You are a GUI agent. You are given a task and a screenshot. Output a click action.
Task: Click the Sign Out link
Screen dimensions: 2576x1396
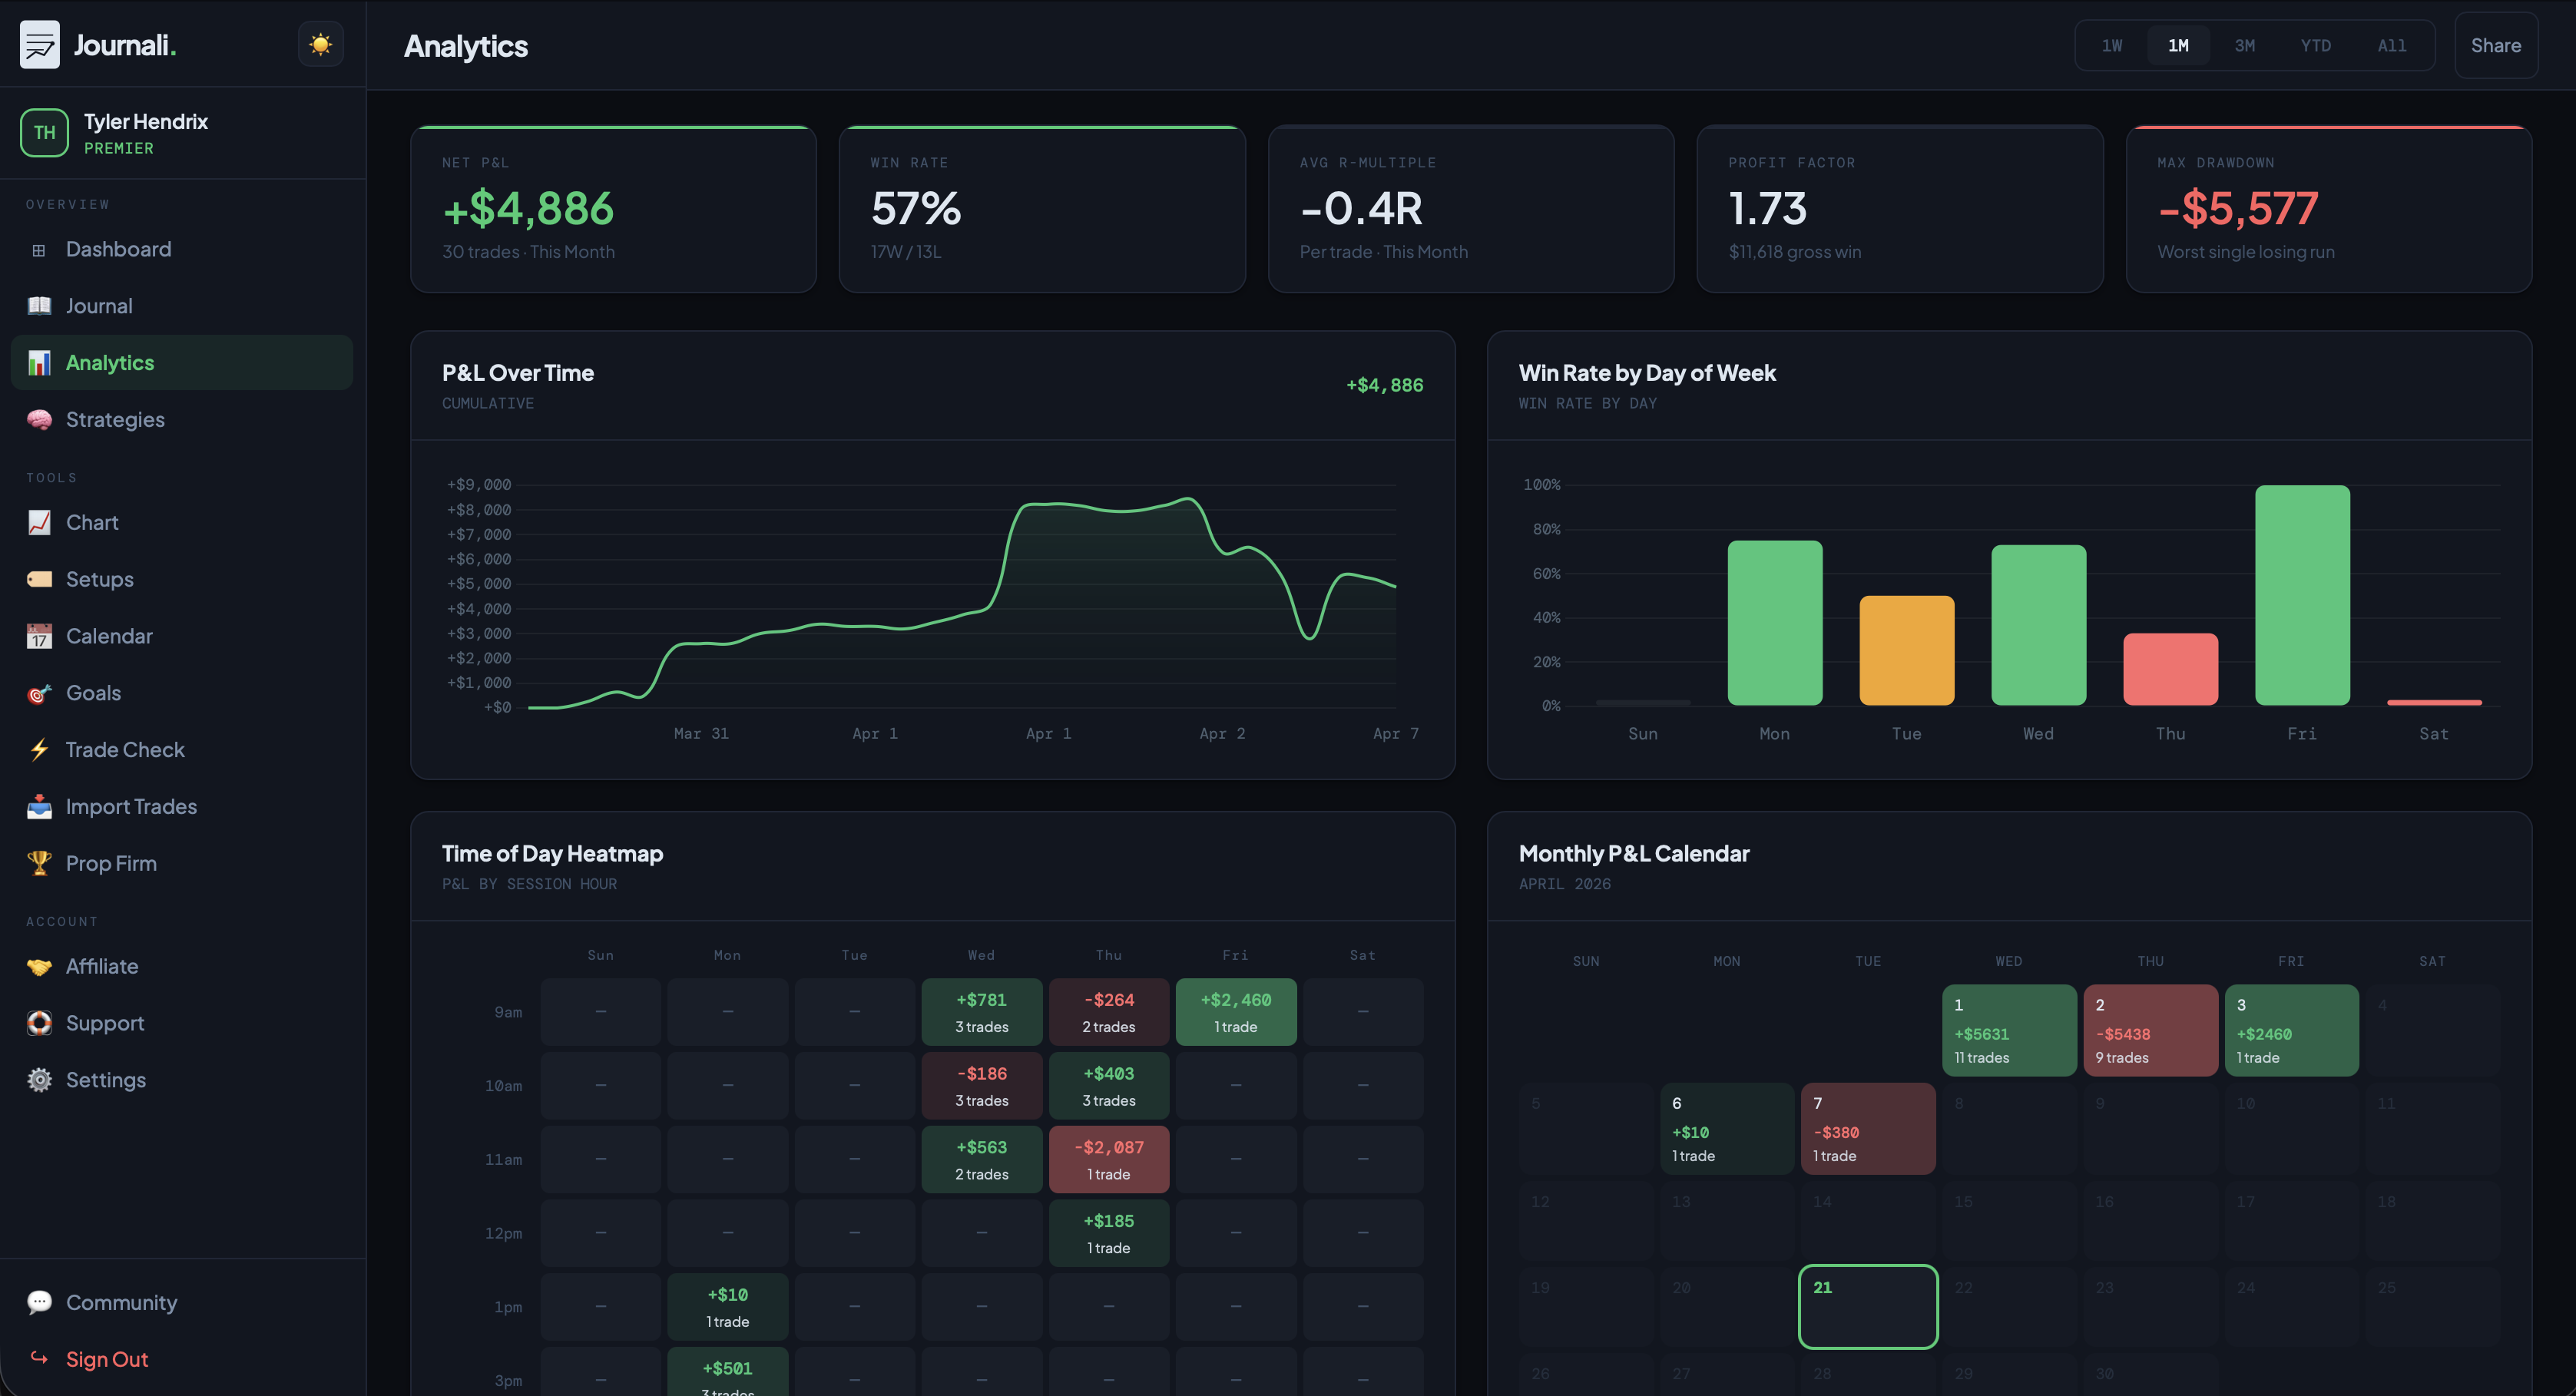coord(106,1359)
